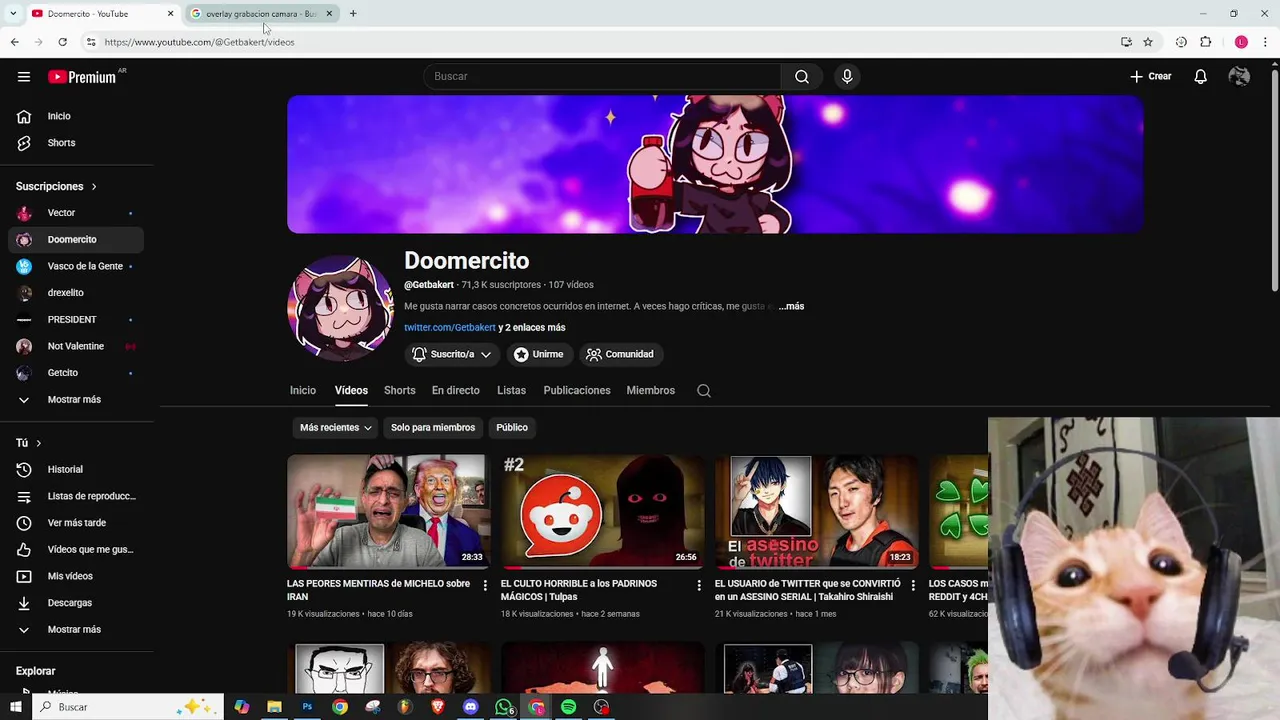
Task: Open the YouTube hamburger guide menu
Action: pos(24,77)
